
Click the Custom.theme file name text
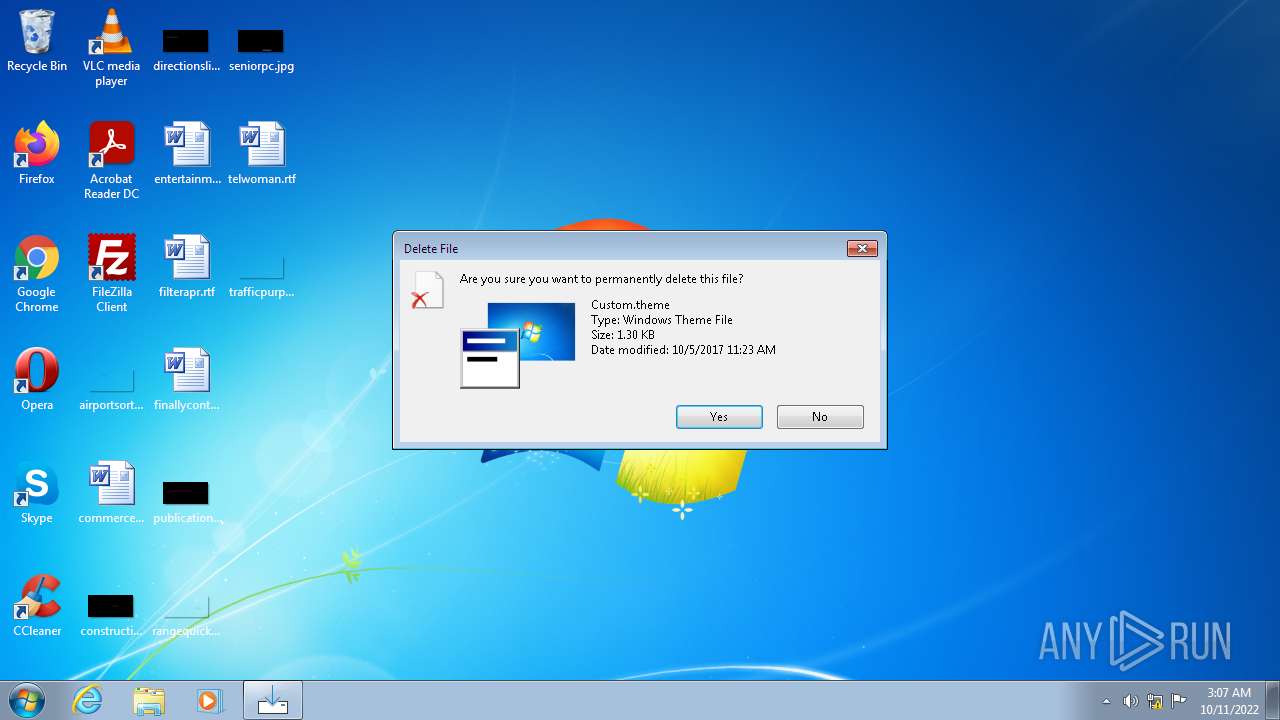click(x=630, y=305)
